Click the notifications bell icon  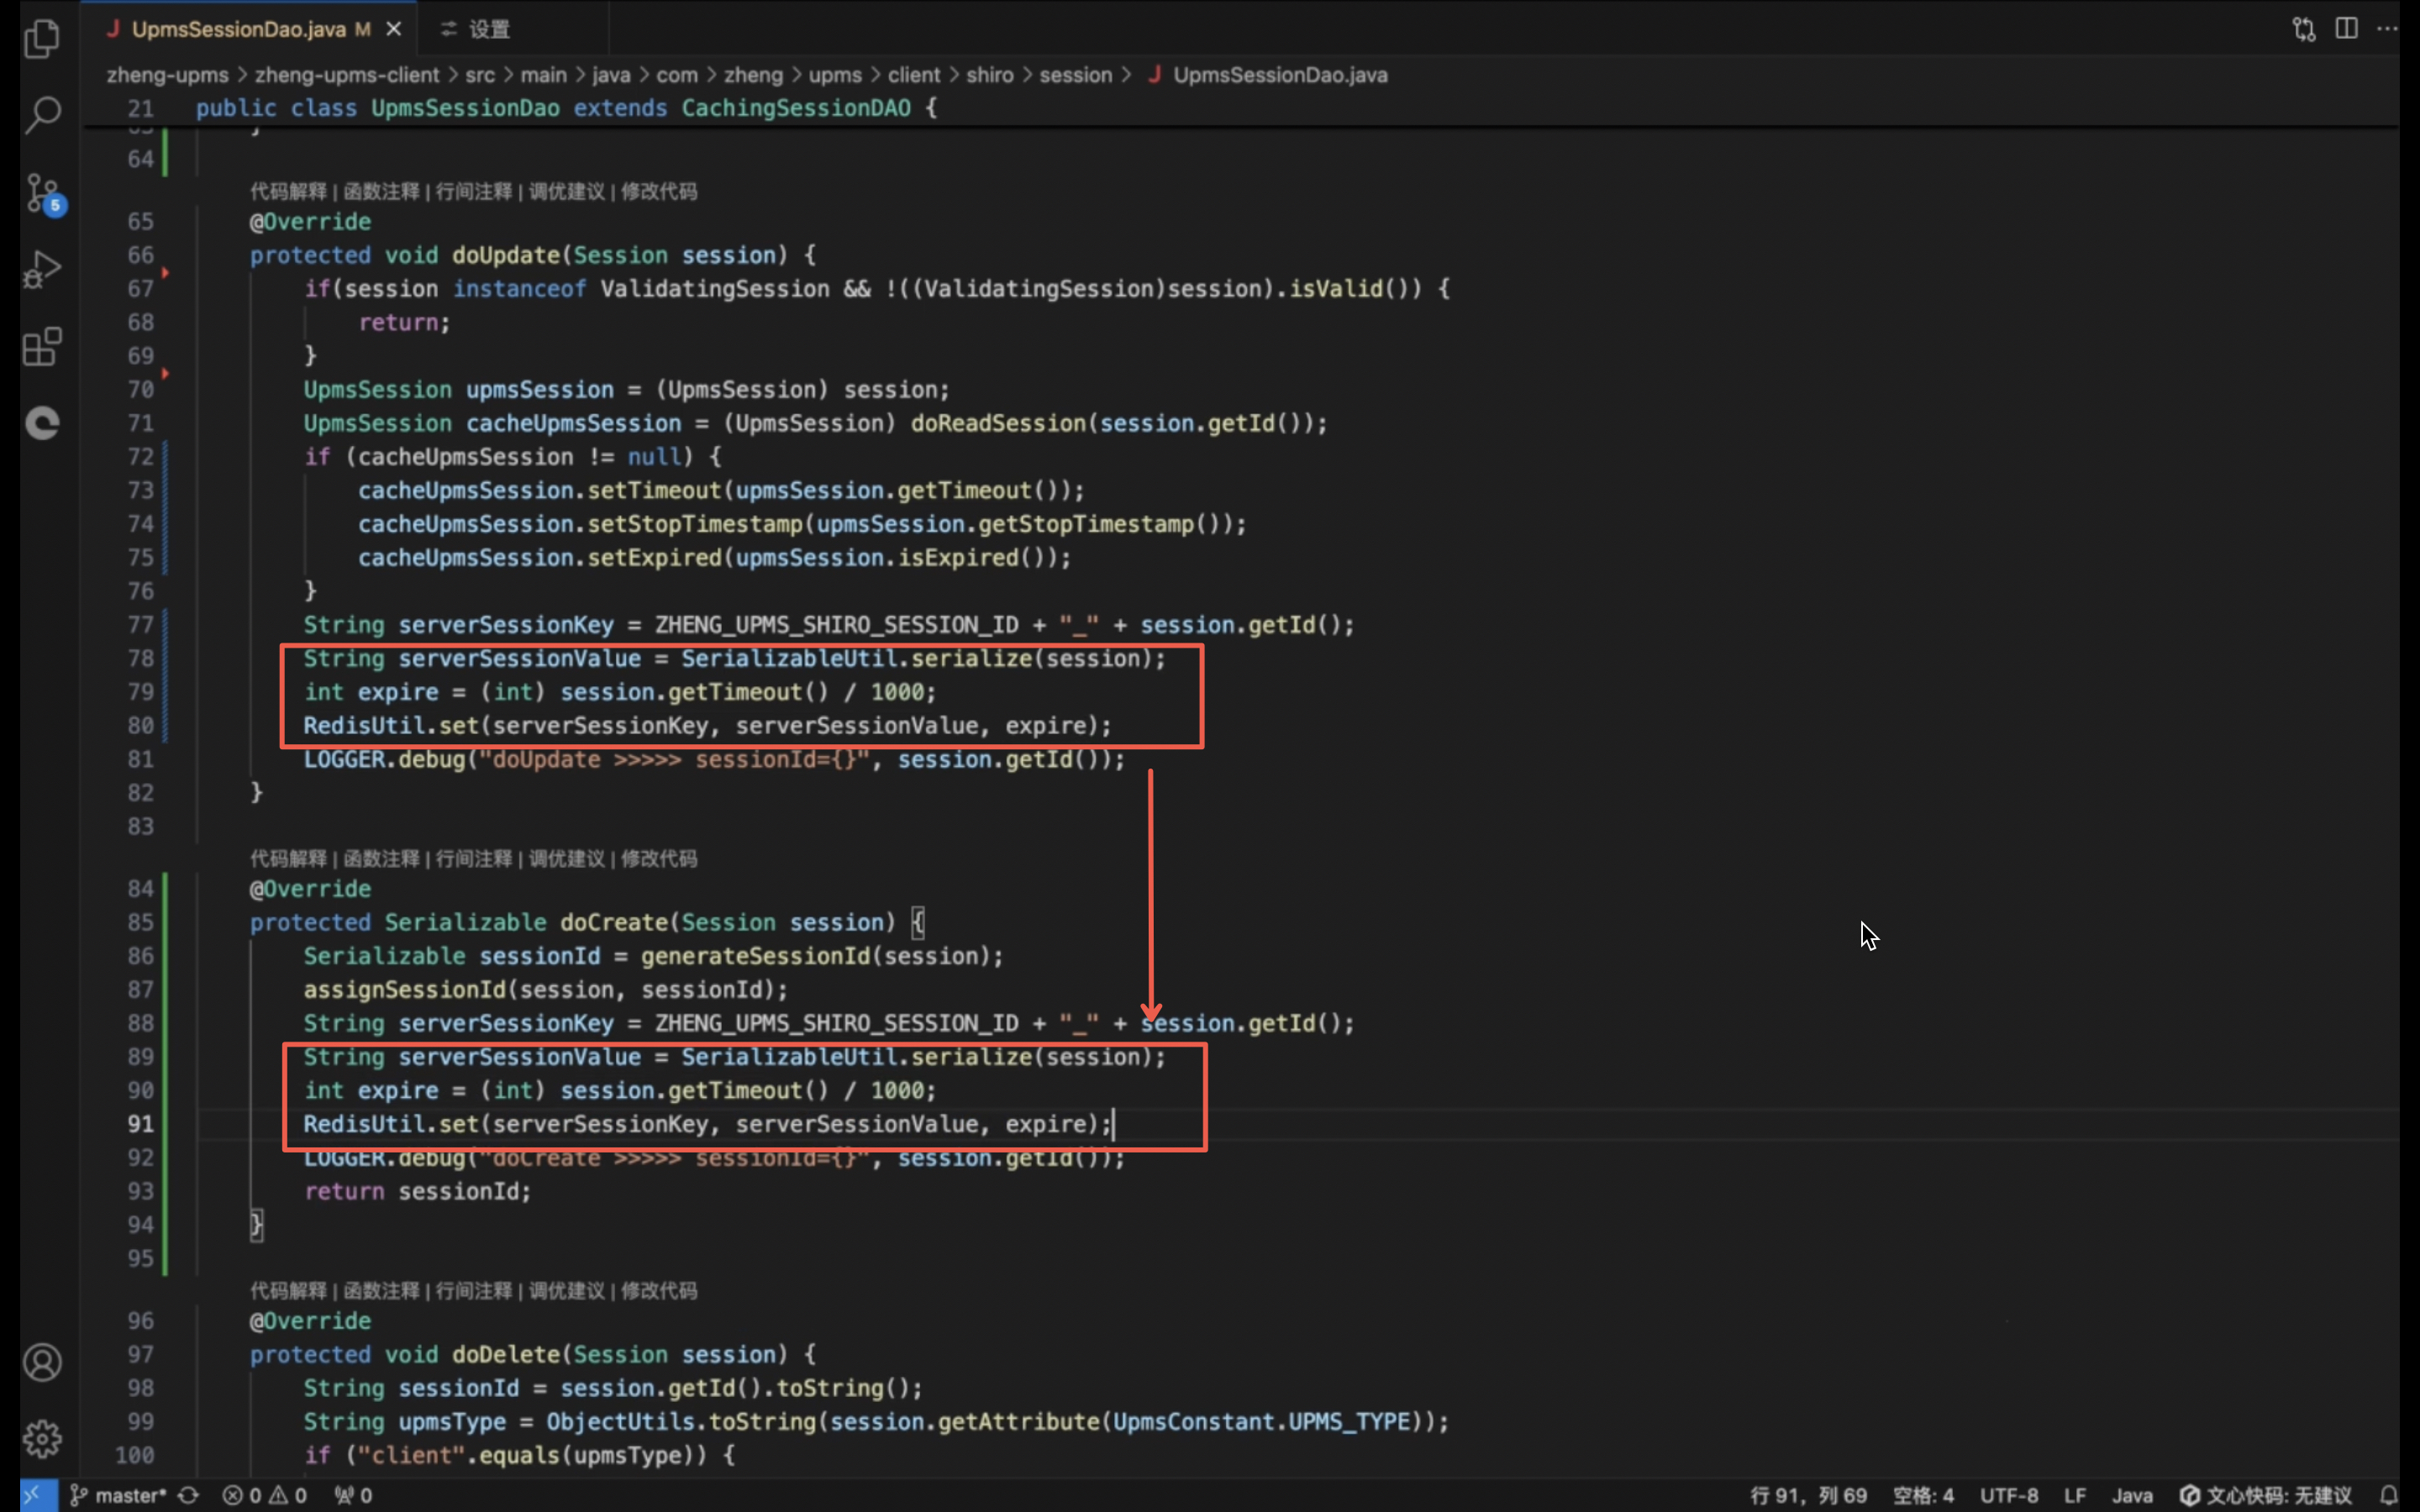click(2388, 1495)
